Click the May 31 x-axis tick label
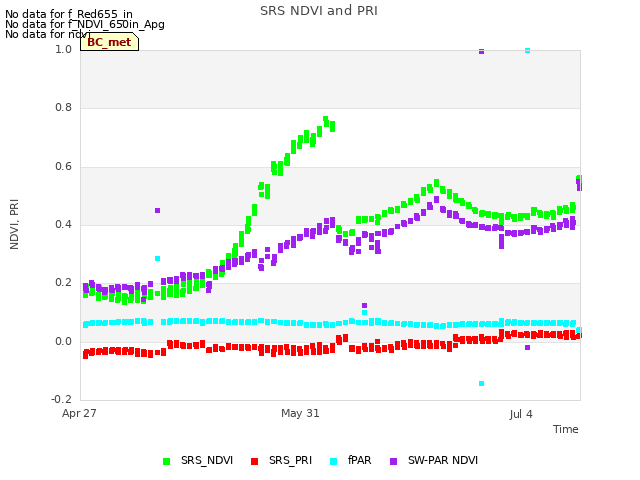This screenshot has height=480, width=640. (300, 413)
